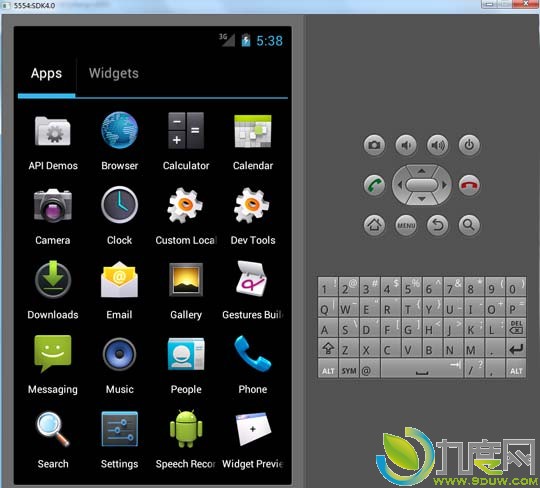Open the Calendar app
This screenshot has height=488, width=540.
coord(253,142)
